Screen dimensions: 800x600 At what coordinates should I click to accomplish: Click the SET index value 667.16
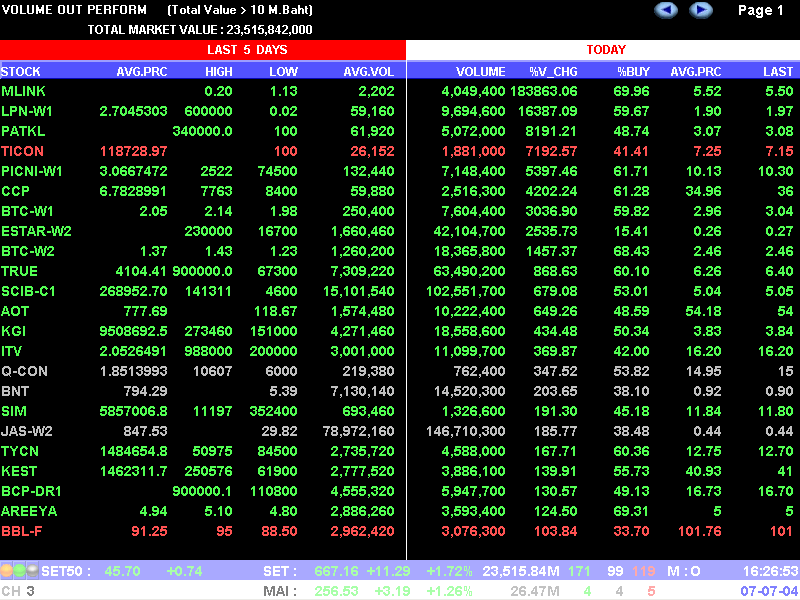tap(336, 571)
